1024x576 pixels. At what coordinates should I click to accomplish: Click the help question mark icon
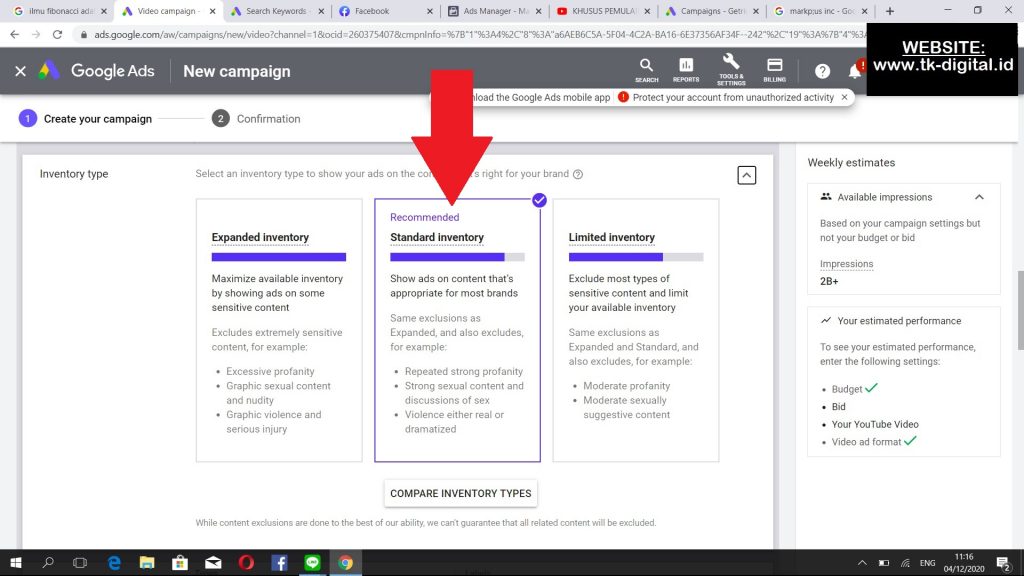[x=822, y=71]
